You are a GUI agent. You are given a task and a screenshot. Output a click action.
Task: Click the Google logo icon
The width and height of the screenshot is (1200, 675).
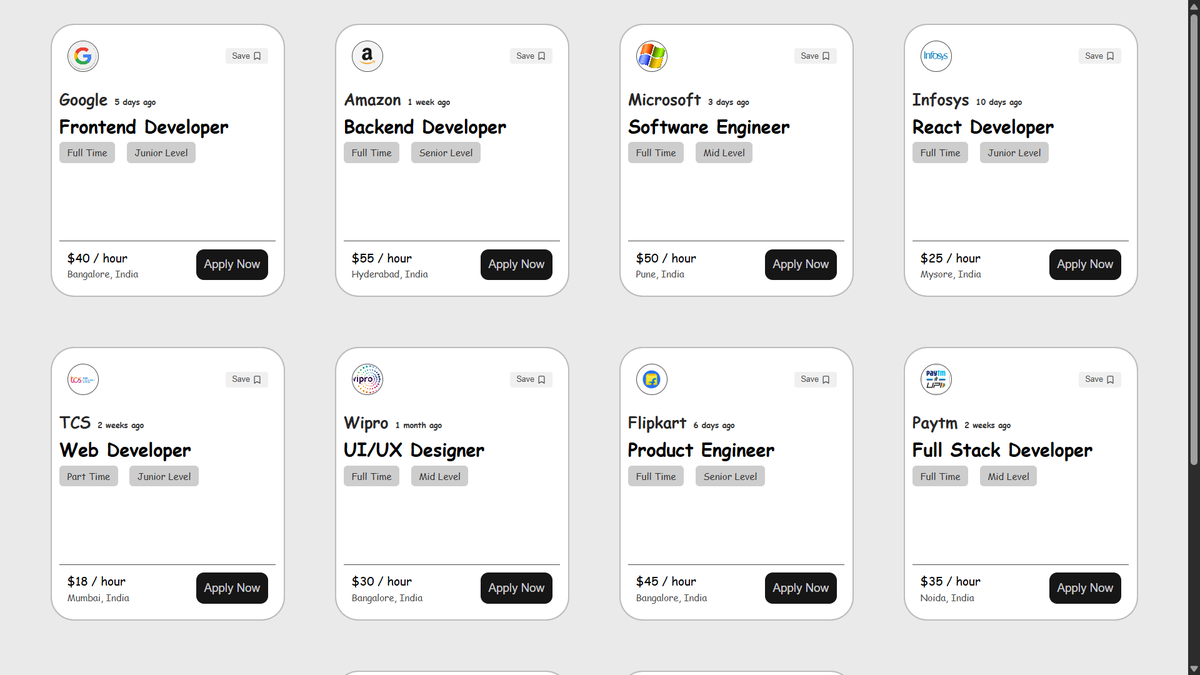pos(83,56)
